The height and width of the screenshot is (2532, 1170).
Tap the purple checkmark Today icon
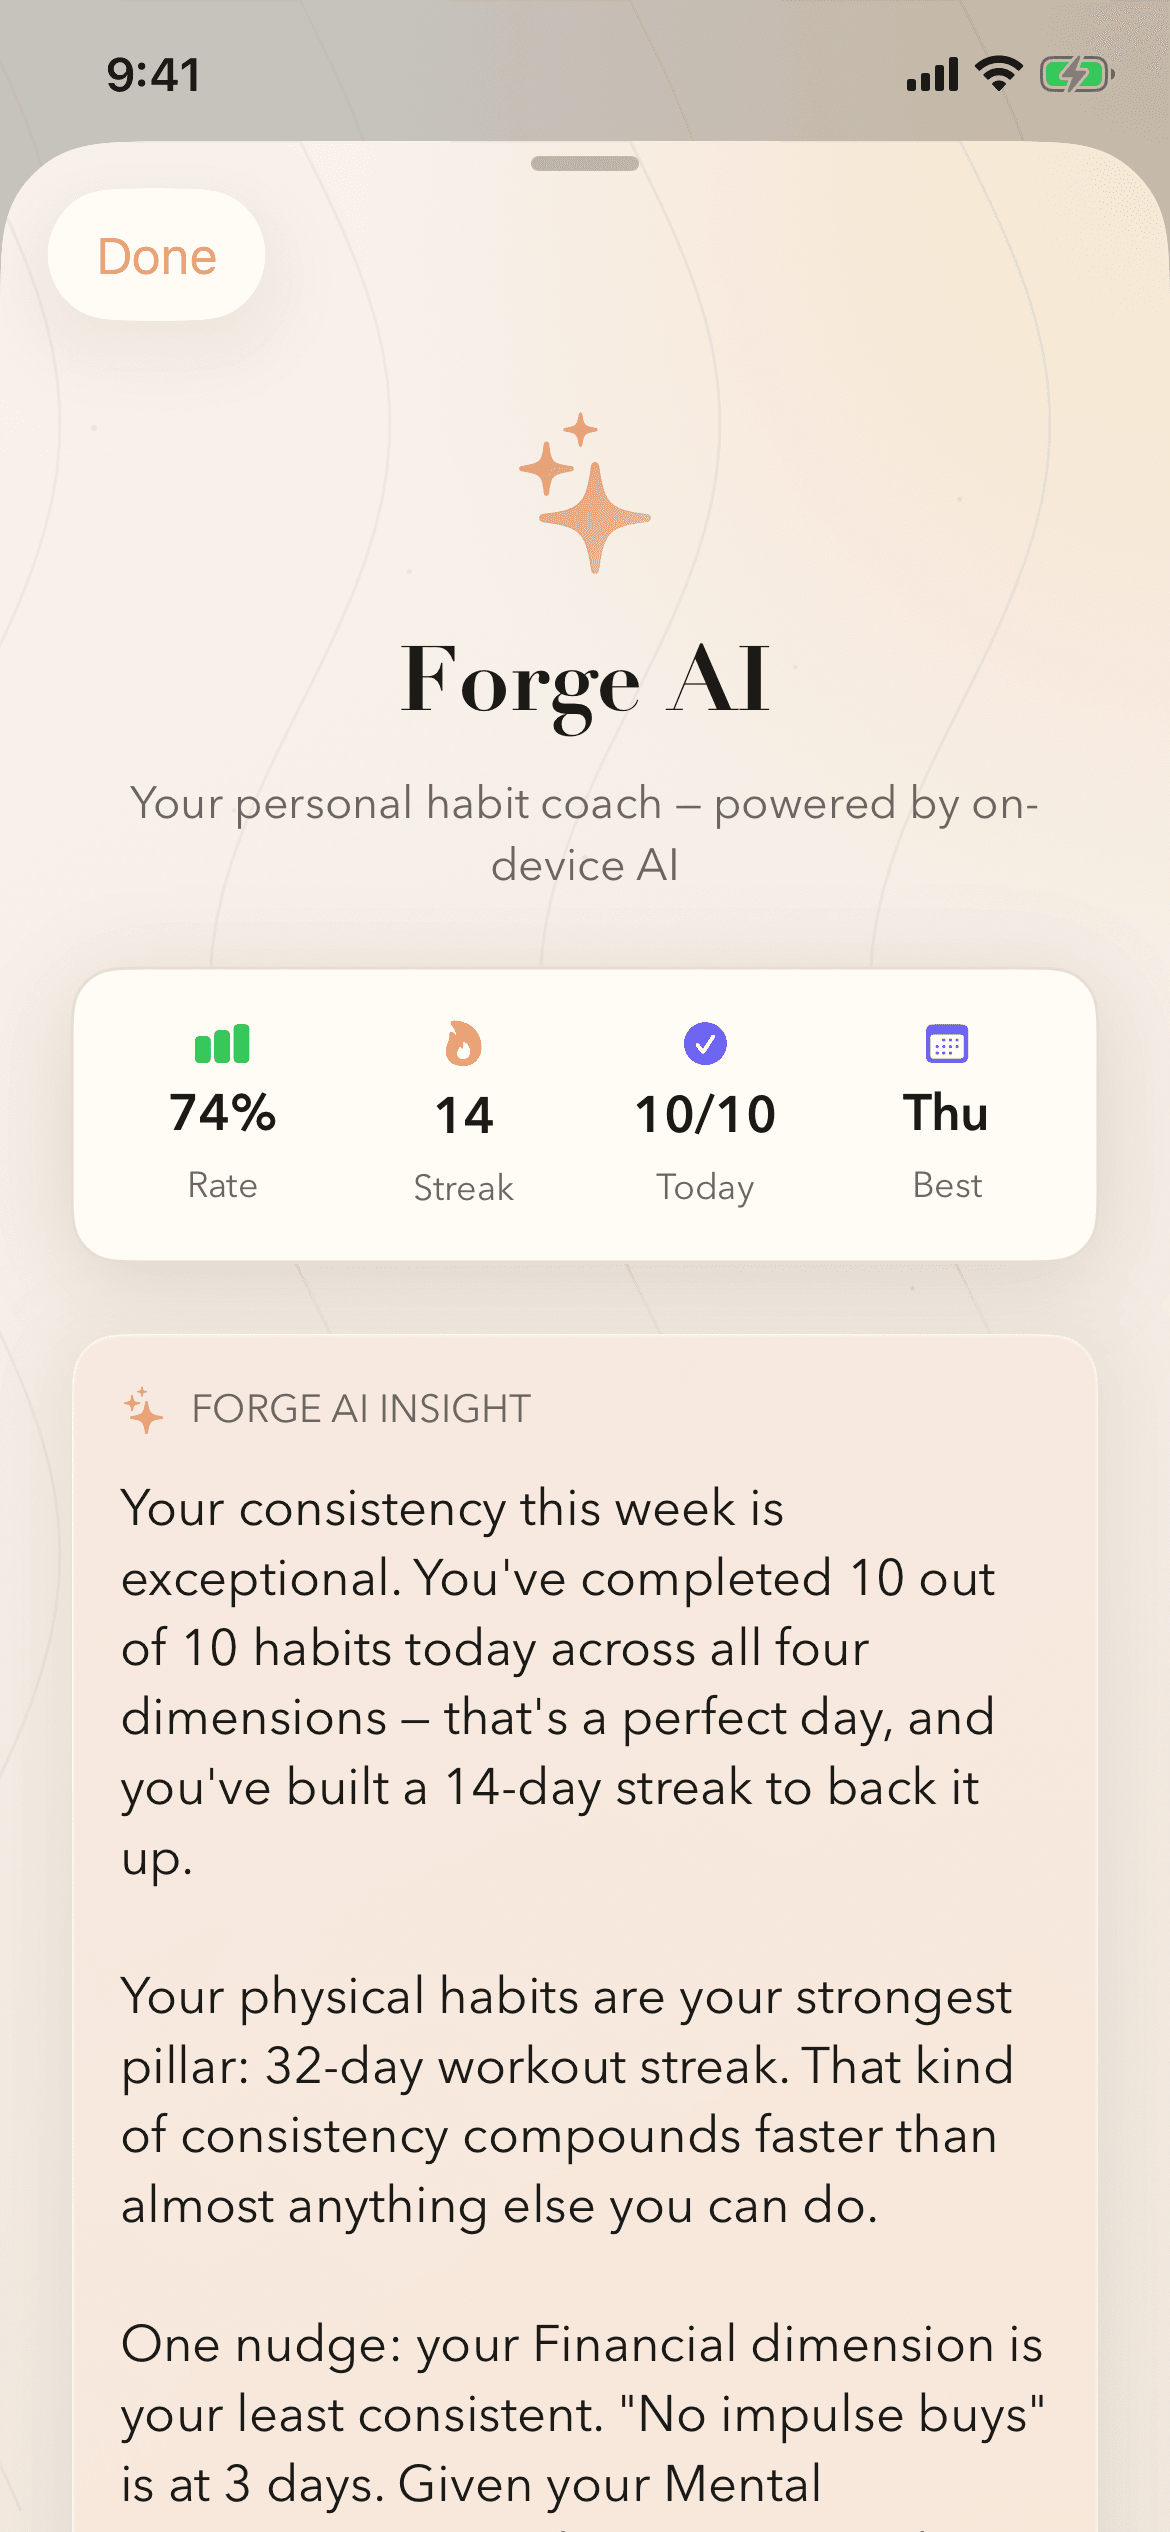[x=705, y=1044]
